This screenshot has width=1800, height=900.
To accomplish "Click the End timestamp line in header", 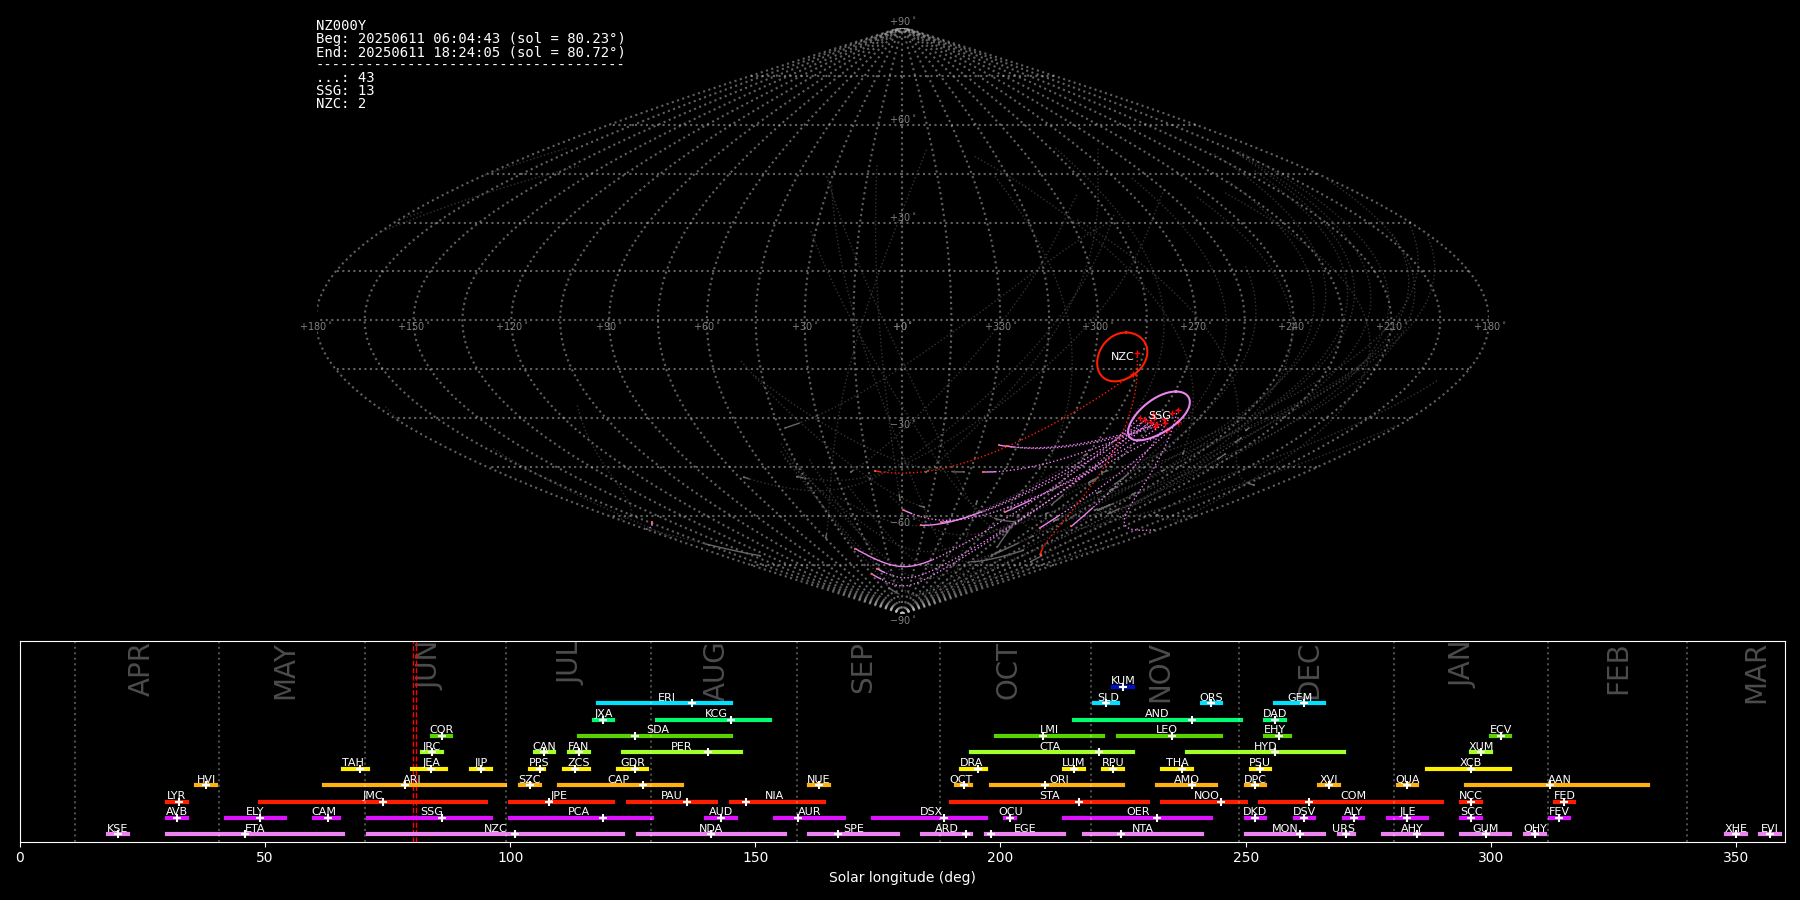I will point(470,52).
